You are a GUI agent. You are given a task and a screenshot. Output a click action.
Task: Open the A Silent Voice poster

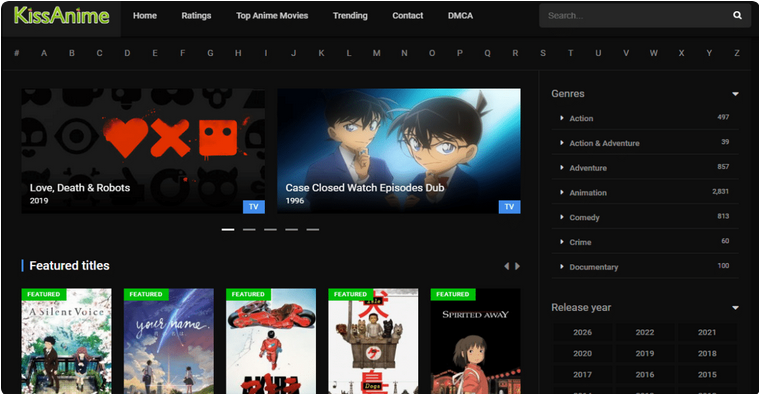[x=66, y=341]
